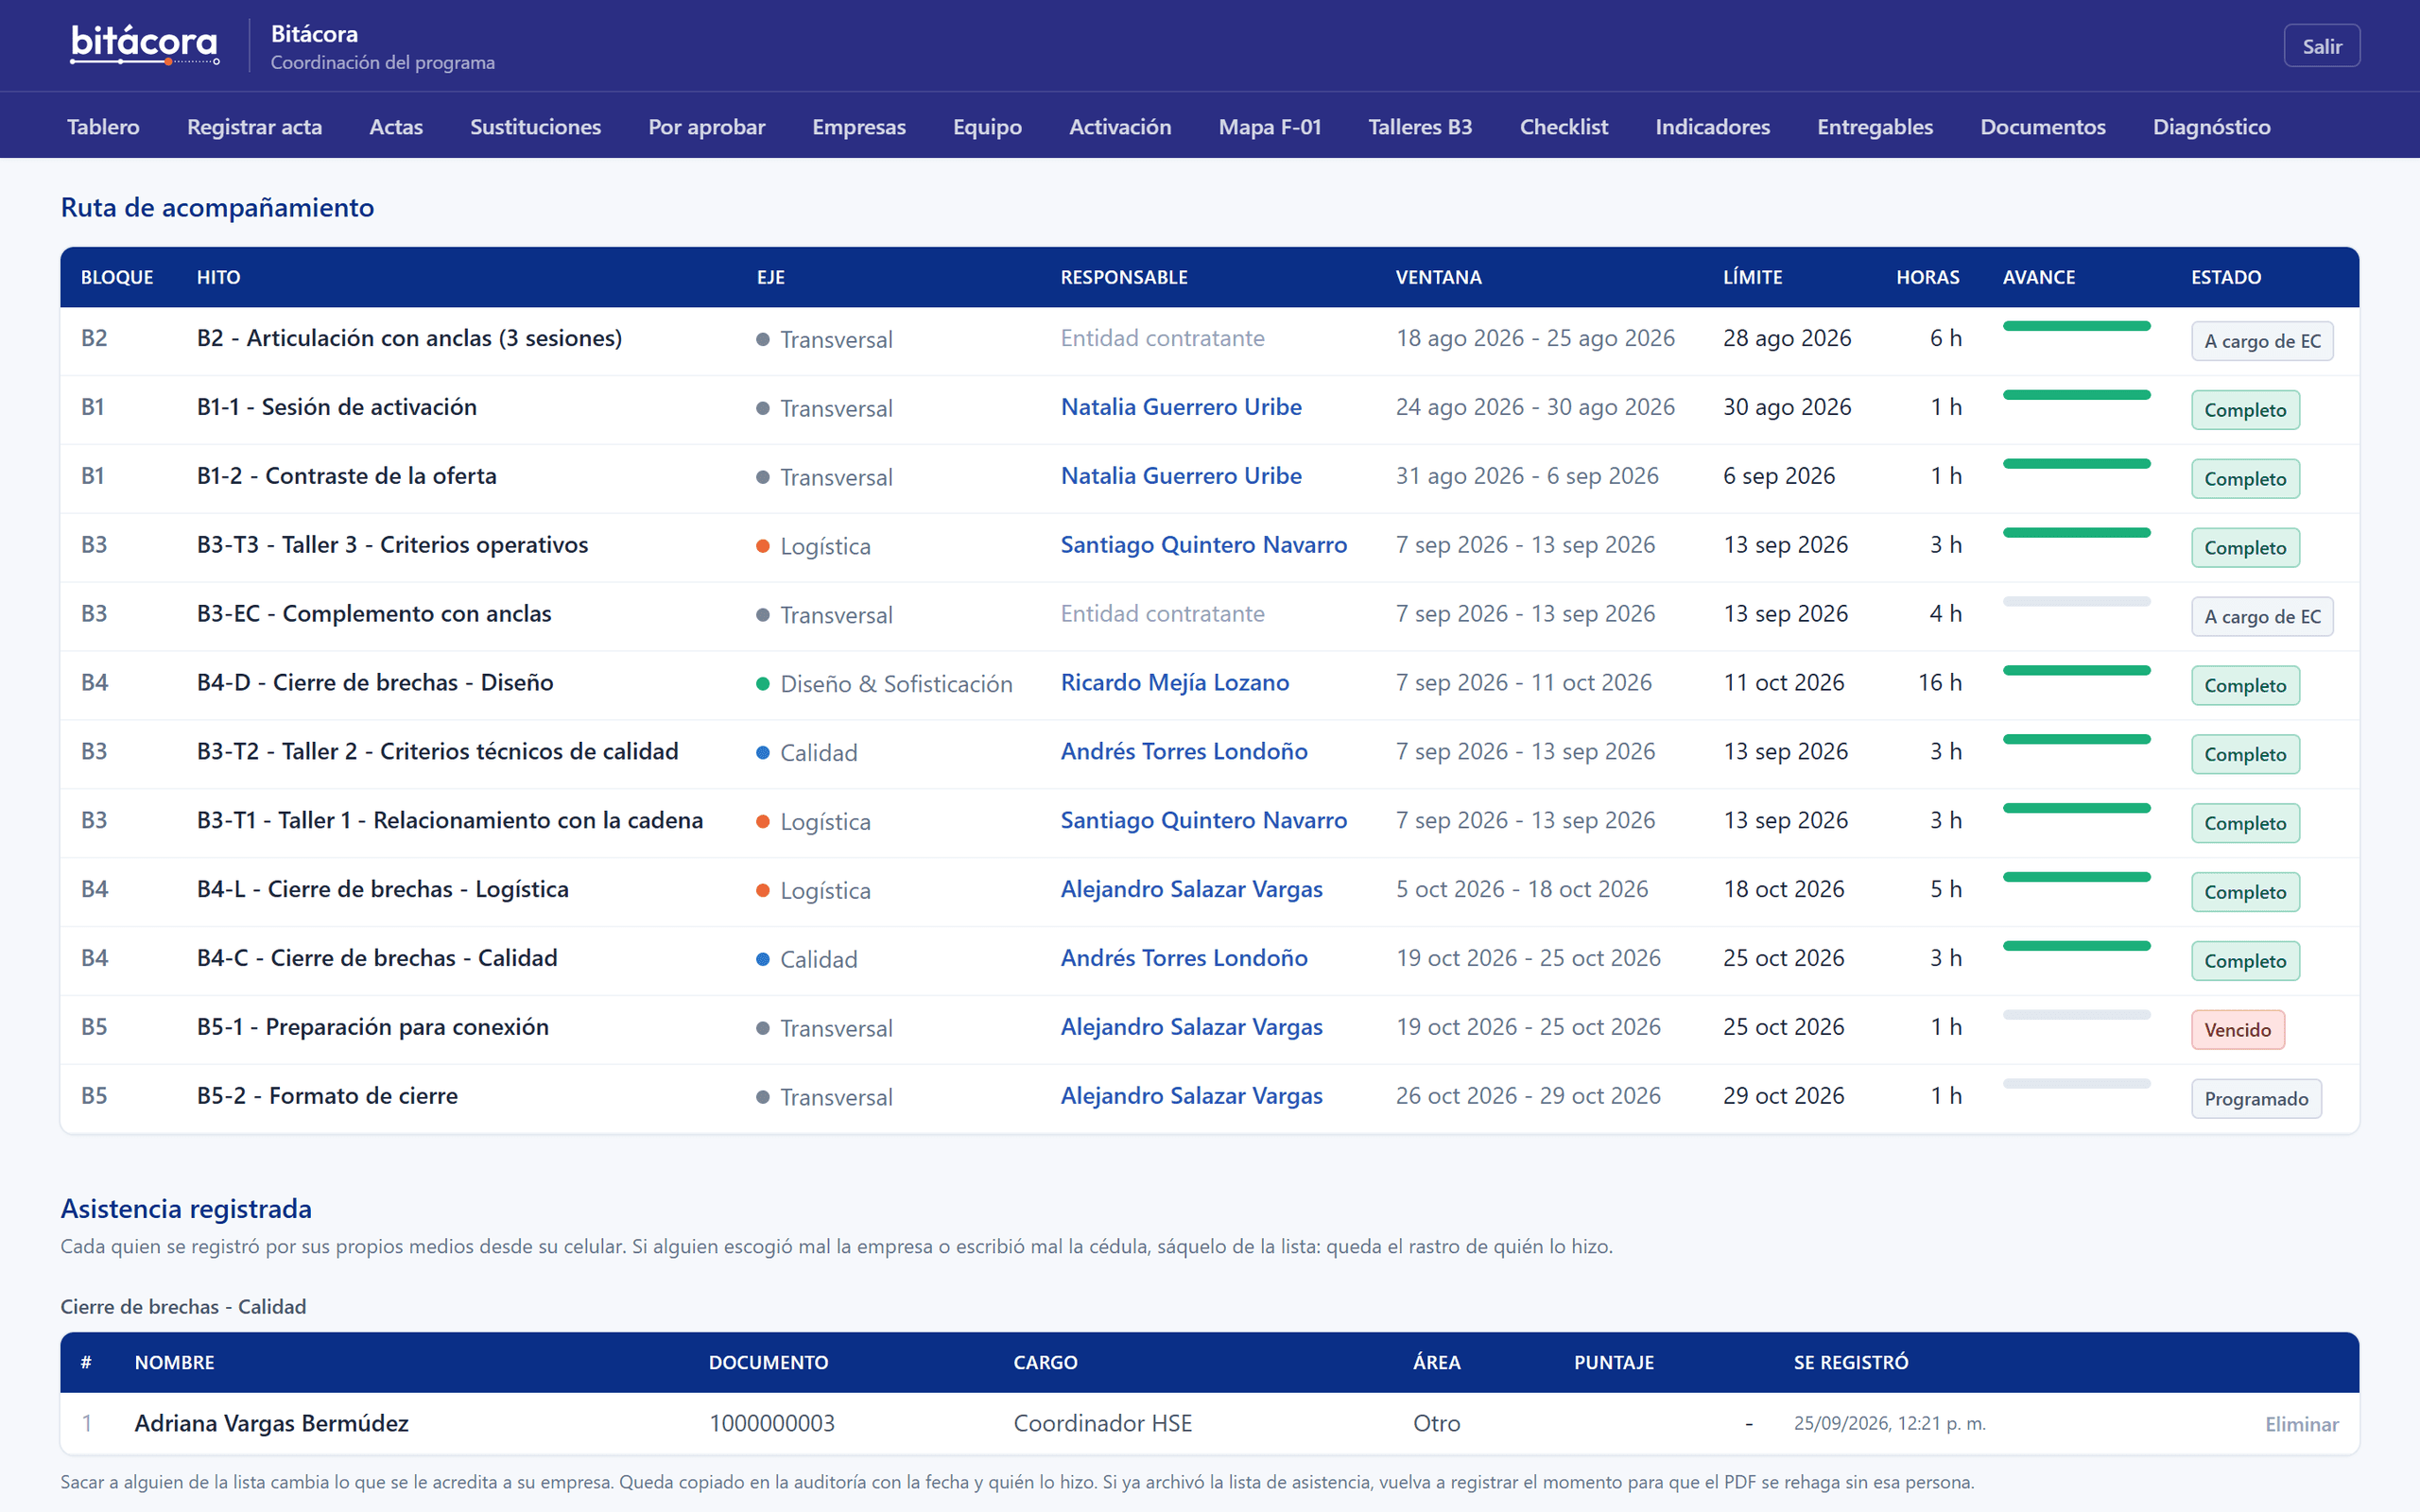Click Andrés Torres Londoño in B3-T2 row
2420x1512 pixels.
click(1184, 752)
